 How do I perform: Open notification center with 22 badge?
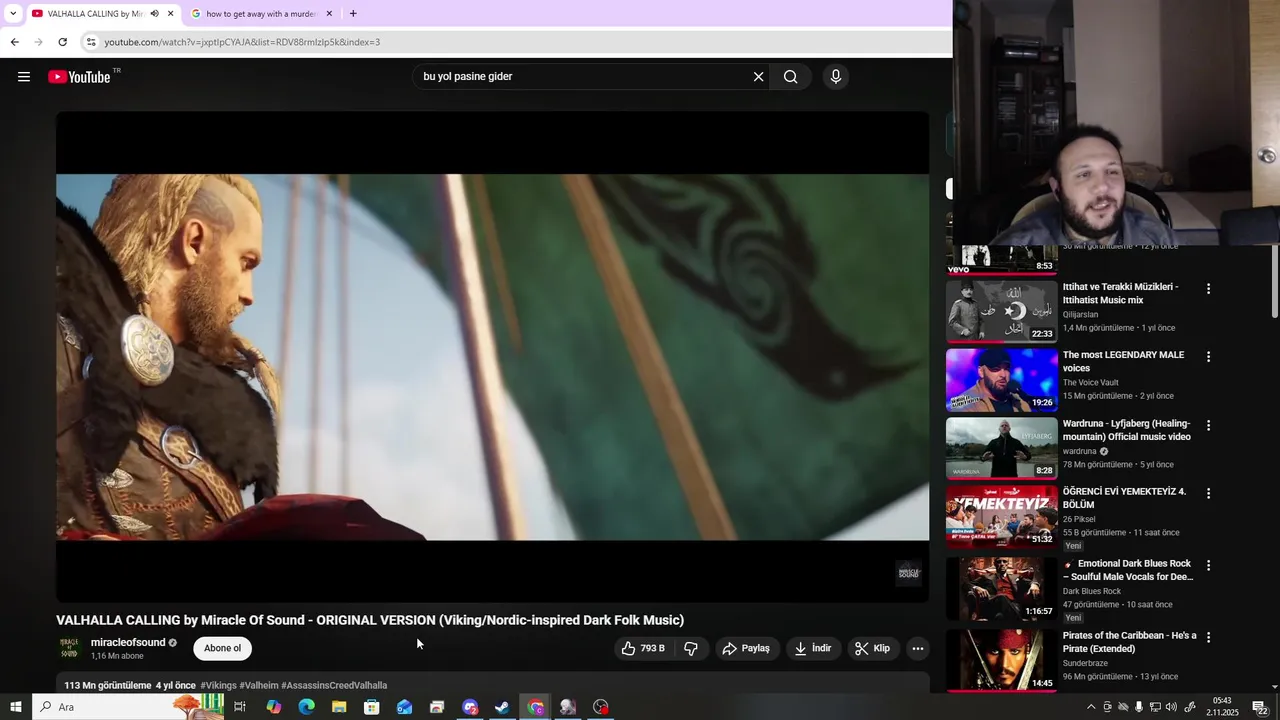tap(1260, 707)
